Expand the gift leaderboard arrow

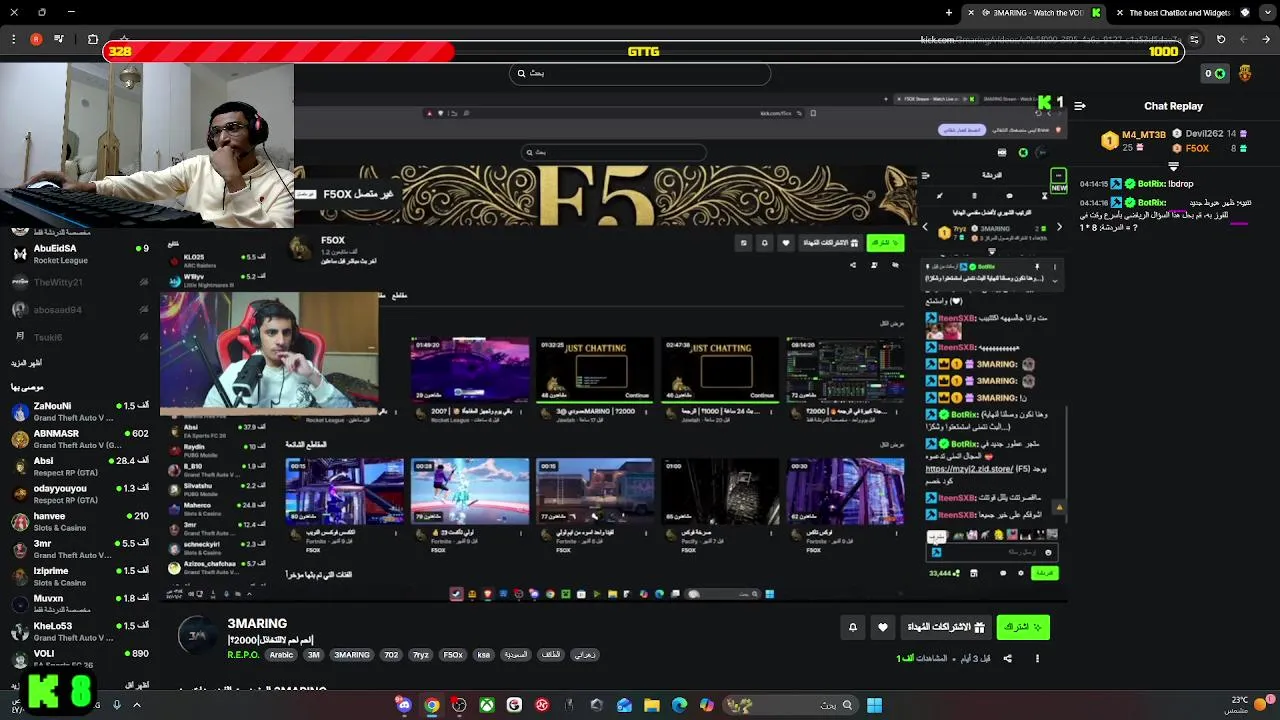(x=1174, y=165)
